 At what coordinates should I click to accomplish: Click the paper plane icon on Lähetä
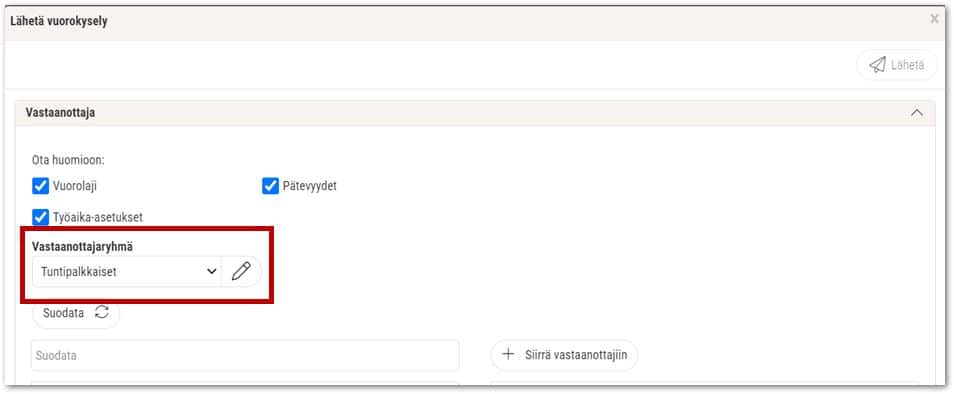point(877,65)
